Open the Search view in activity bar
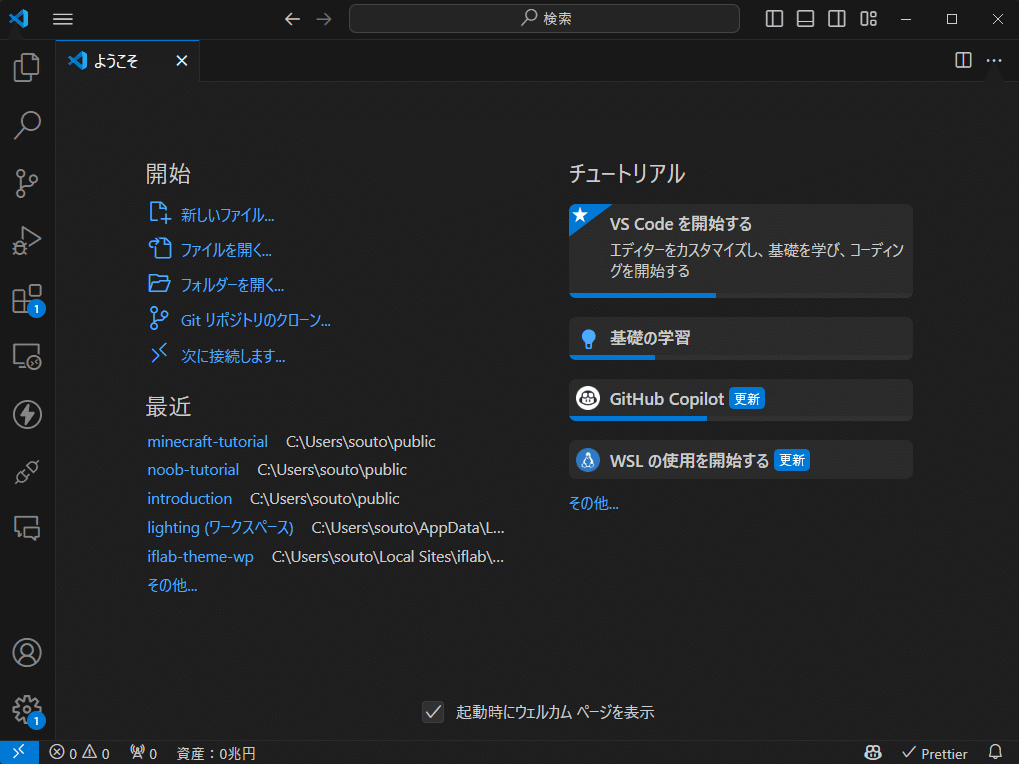 [27, 125]
